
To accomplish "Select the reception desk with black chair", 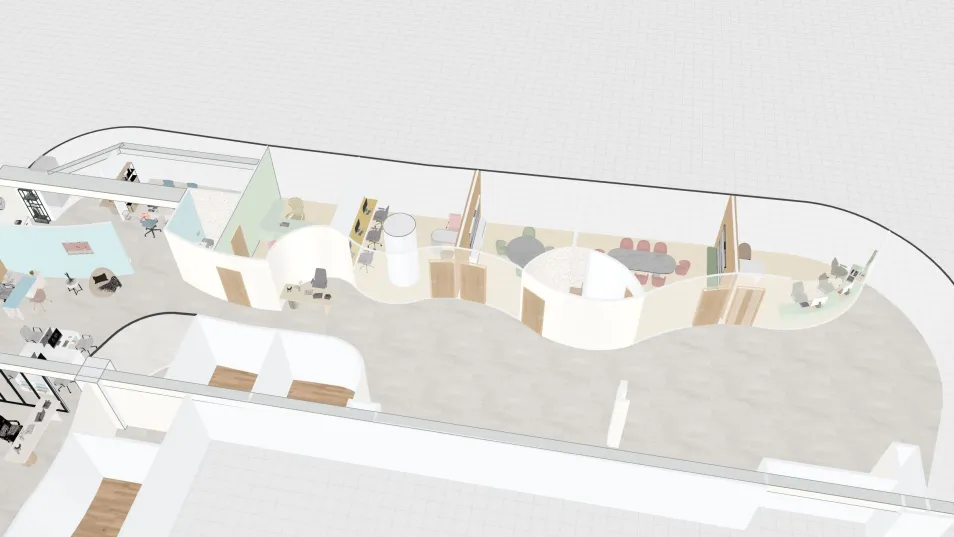I will 309,293.
